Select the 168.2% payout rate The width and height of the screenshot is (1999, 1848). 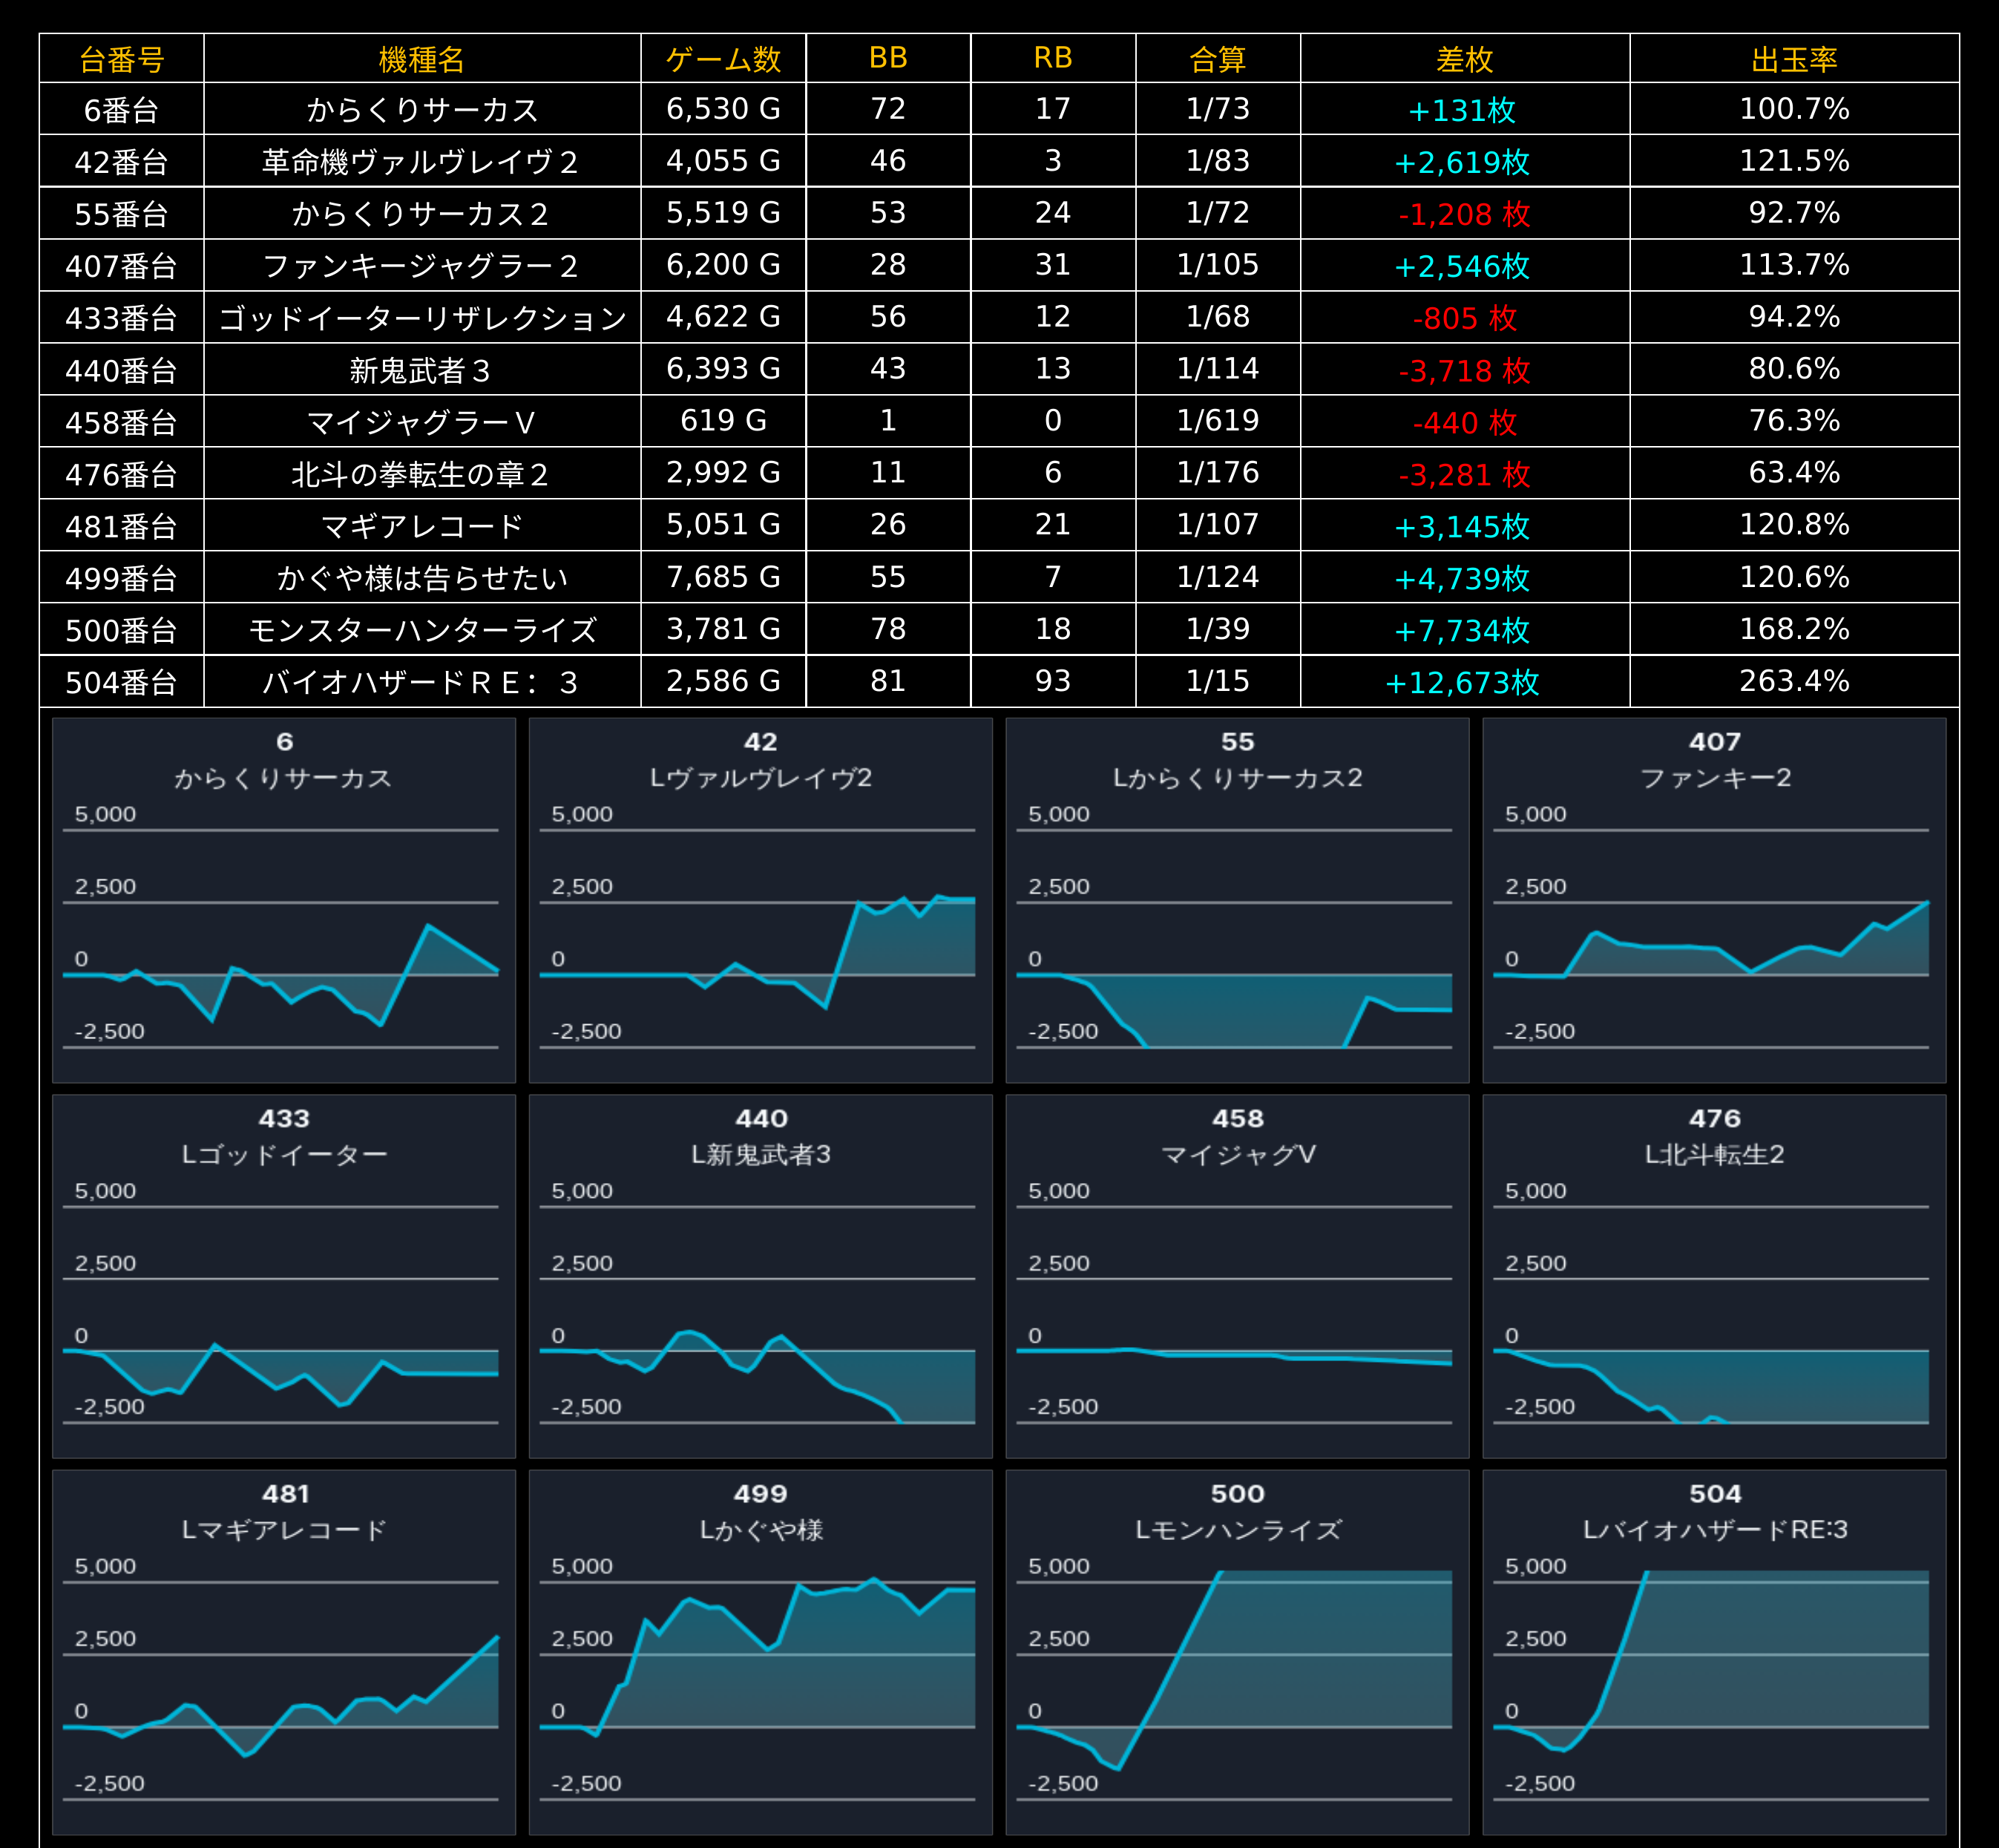(1795, 629)
